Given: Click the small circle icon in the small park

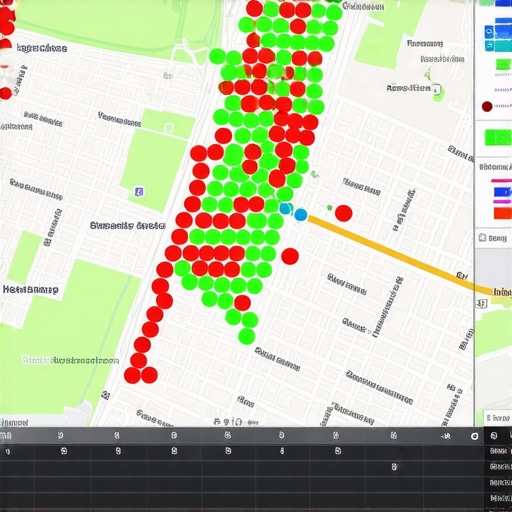Looking at the screenshot, I should point(169,128).
